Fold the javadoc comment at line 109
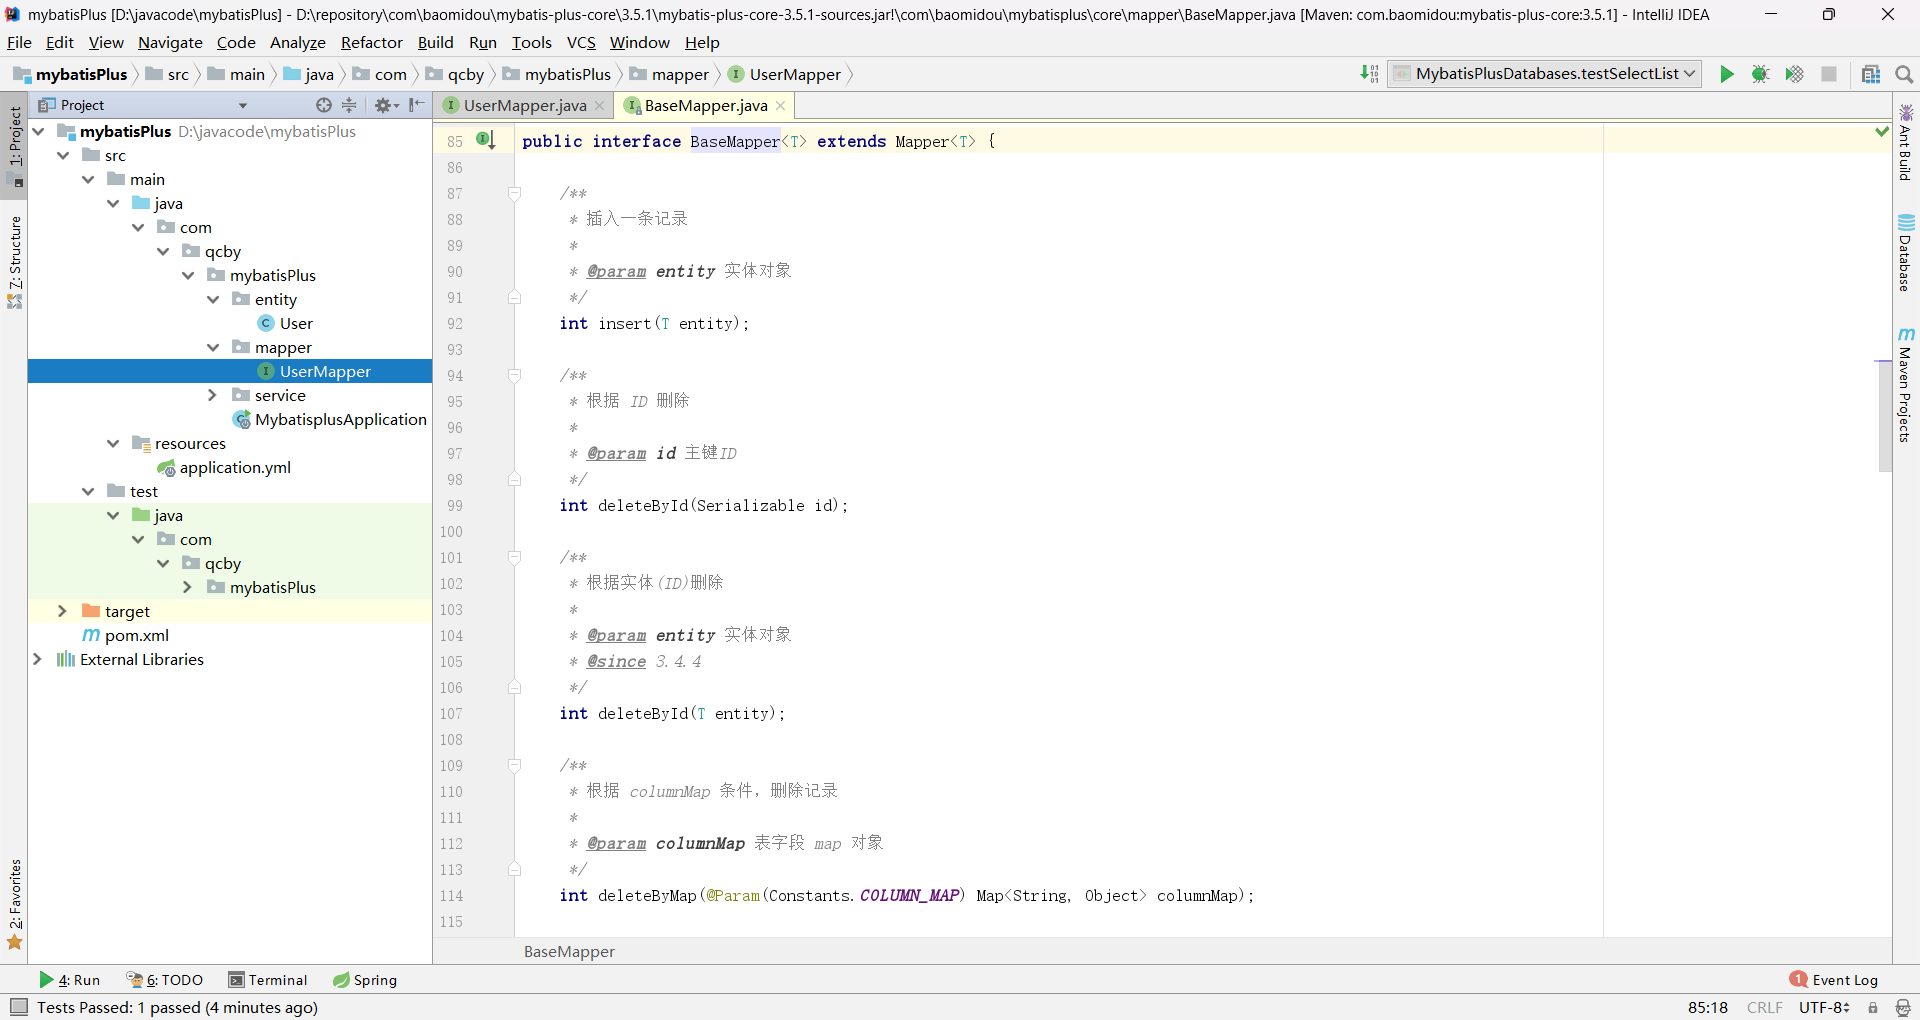Screen dimensions: 1920x1020 tap(514, 765)
